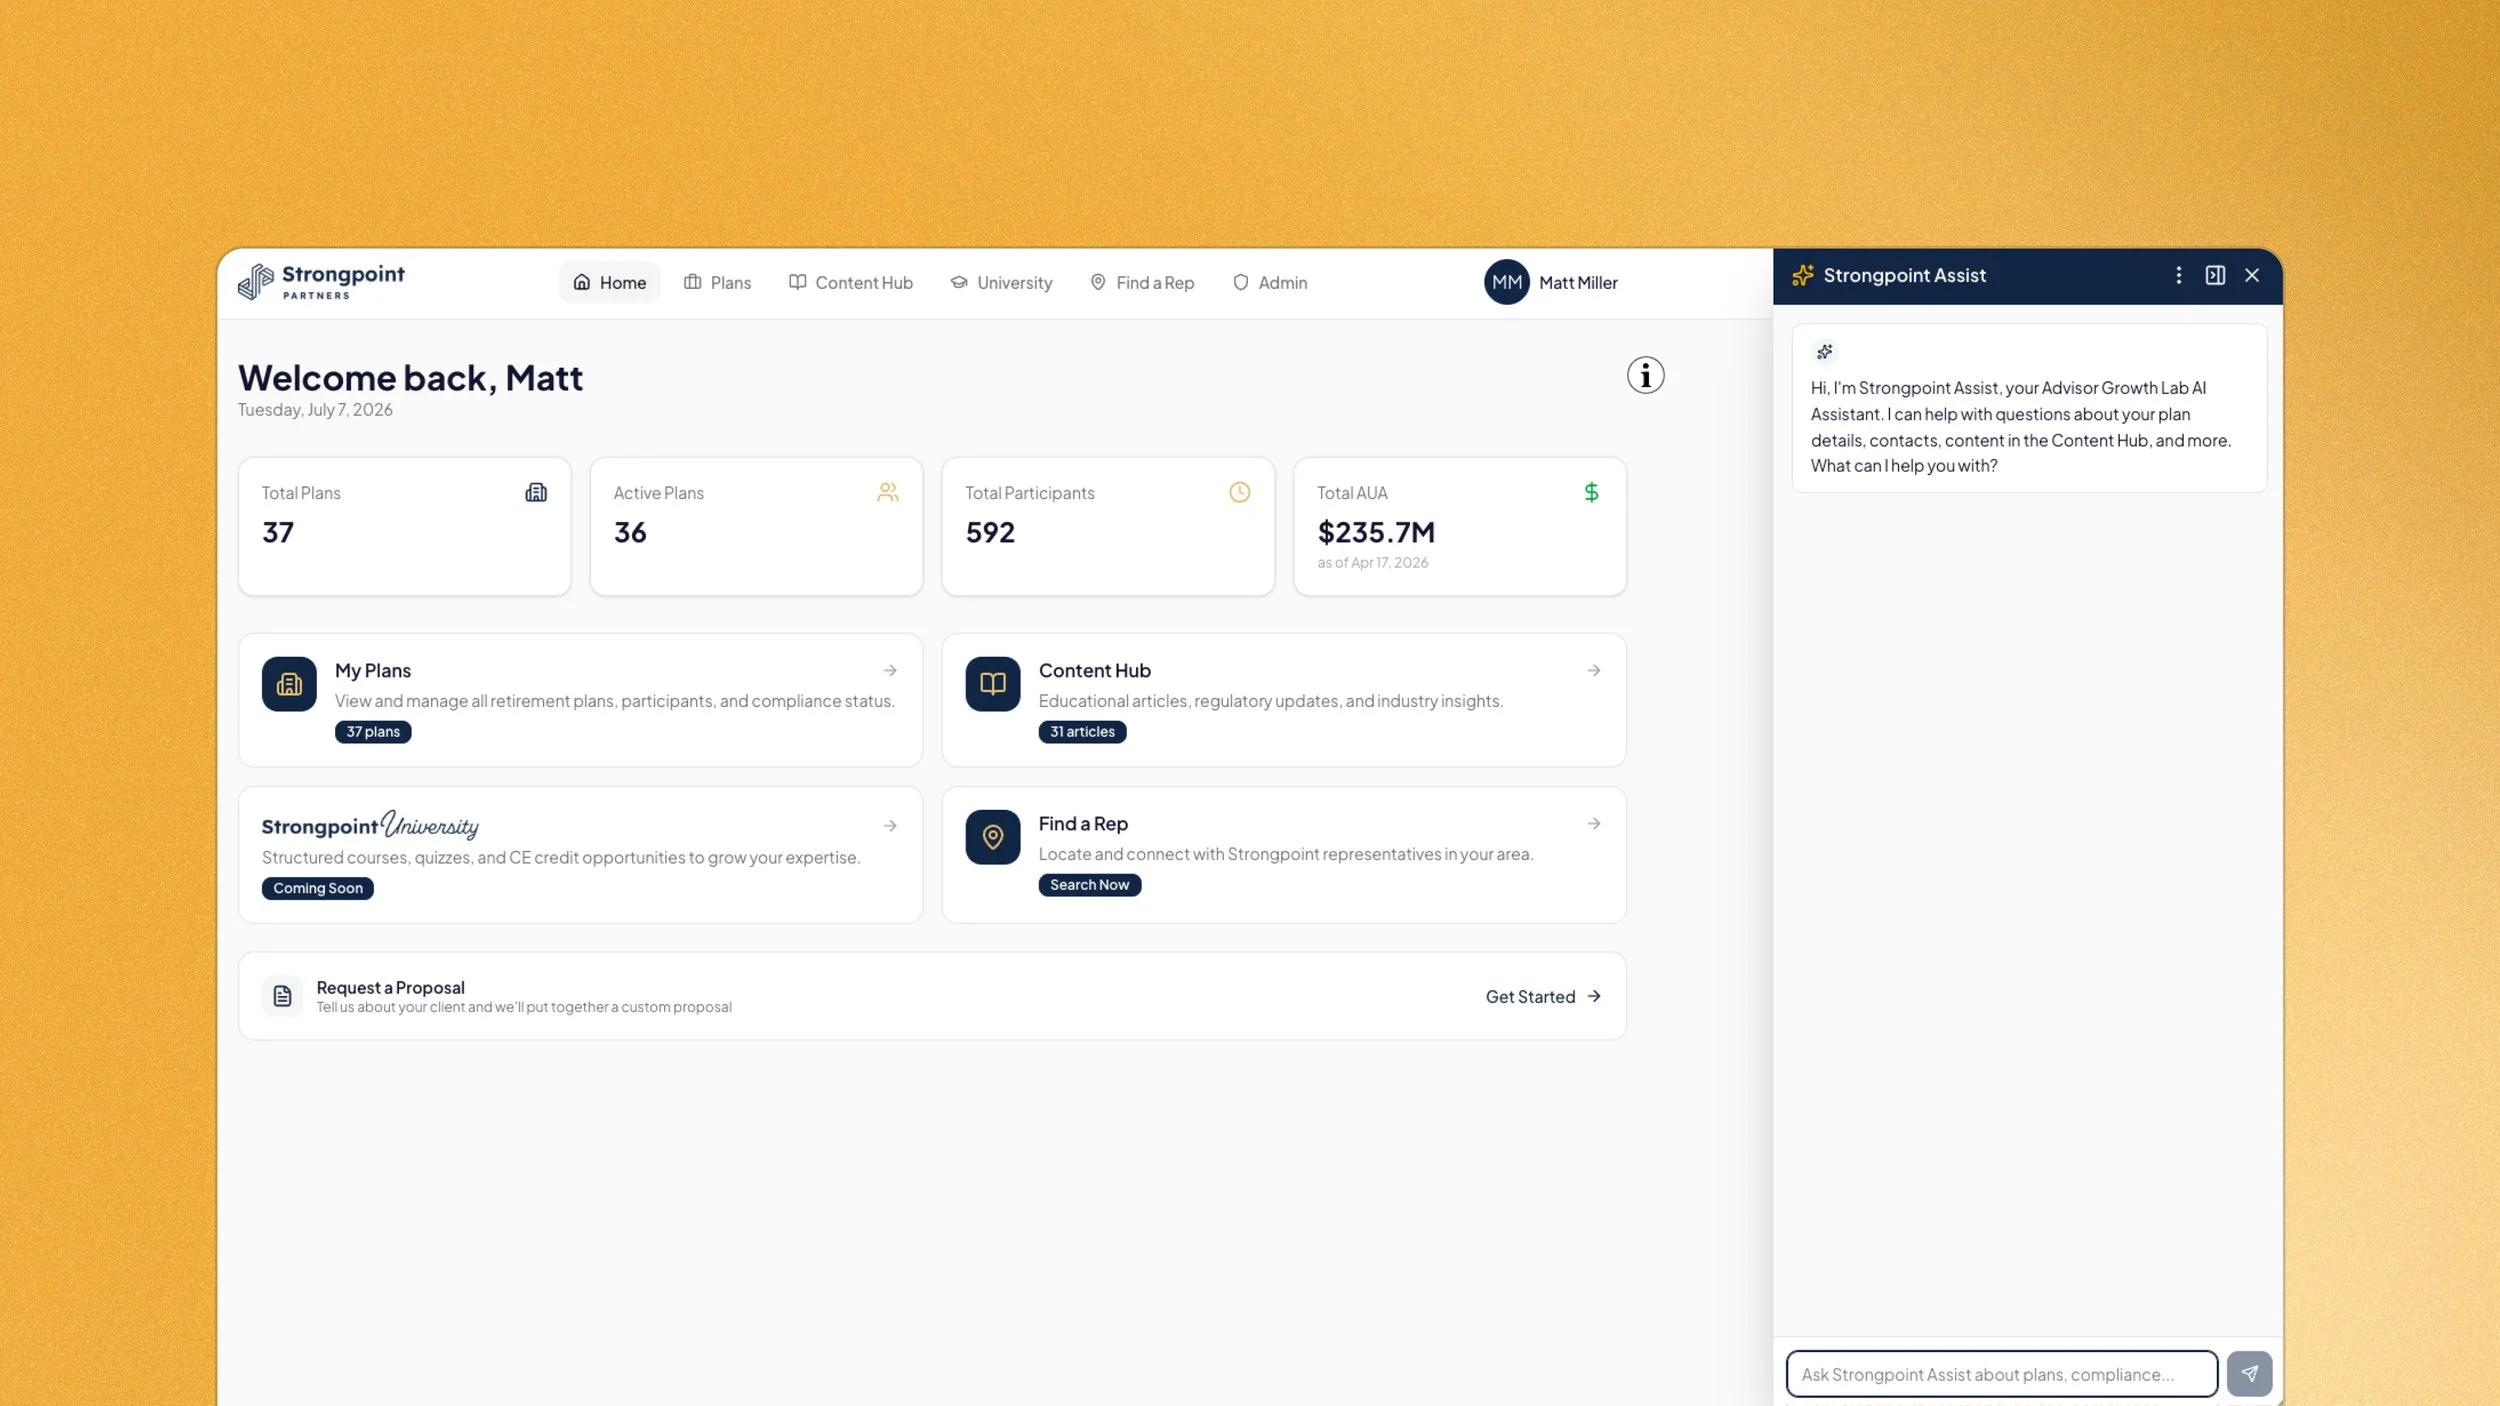Click the Strongpoint Assist greeting message
The image size is (2500, 1406).
(x=2021, y=427)
